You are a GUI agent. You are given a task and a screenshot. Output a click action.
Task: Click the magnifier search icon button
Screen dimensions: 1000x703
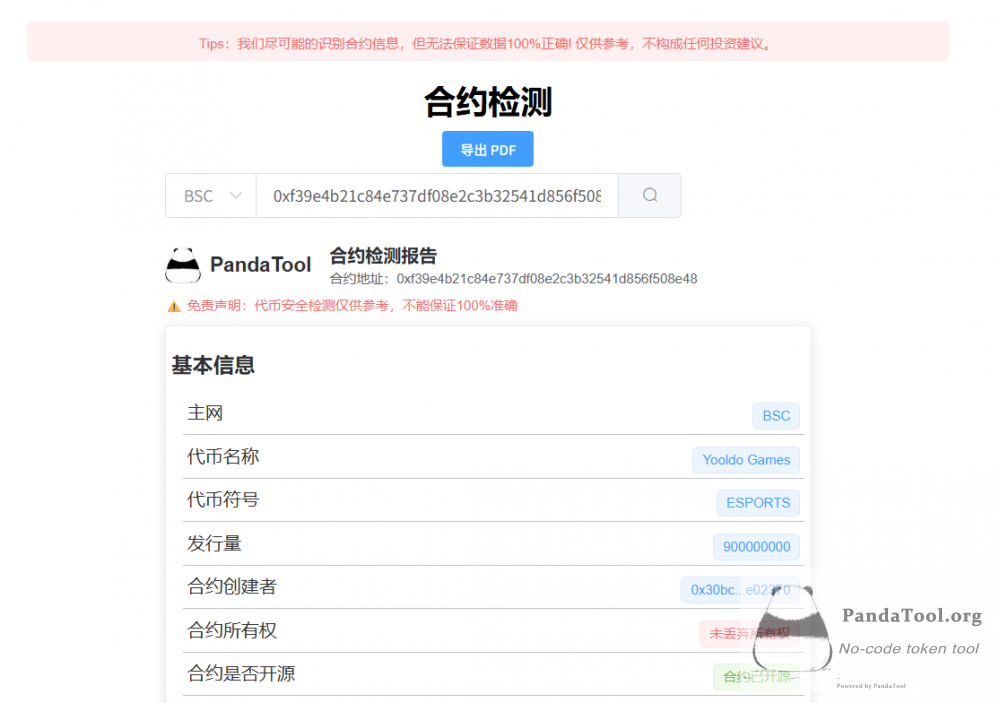(650, 195)
